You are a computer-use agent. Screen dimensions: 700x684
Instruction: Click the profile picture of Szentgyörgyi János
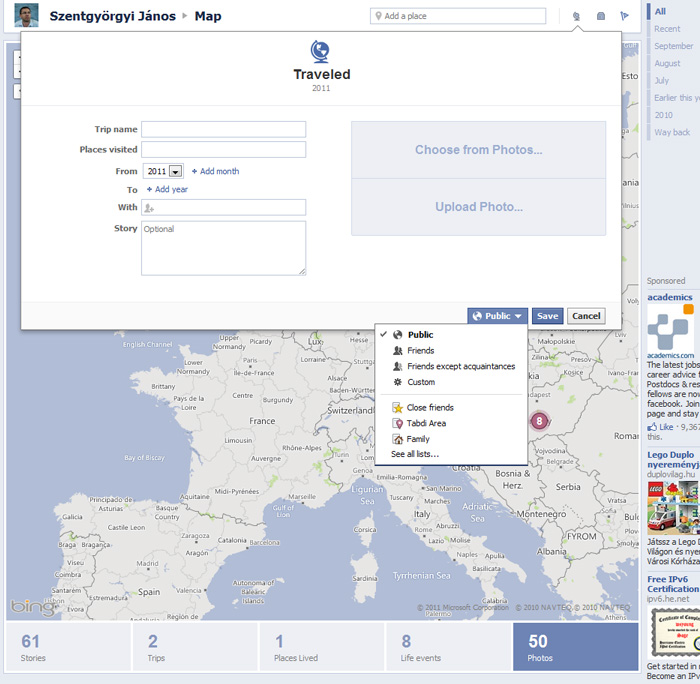(26, 15)
